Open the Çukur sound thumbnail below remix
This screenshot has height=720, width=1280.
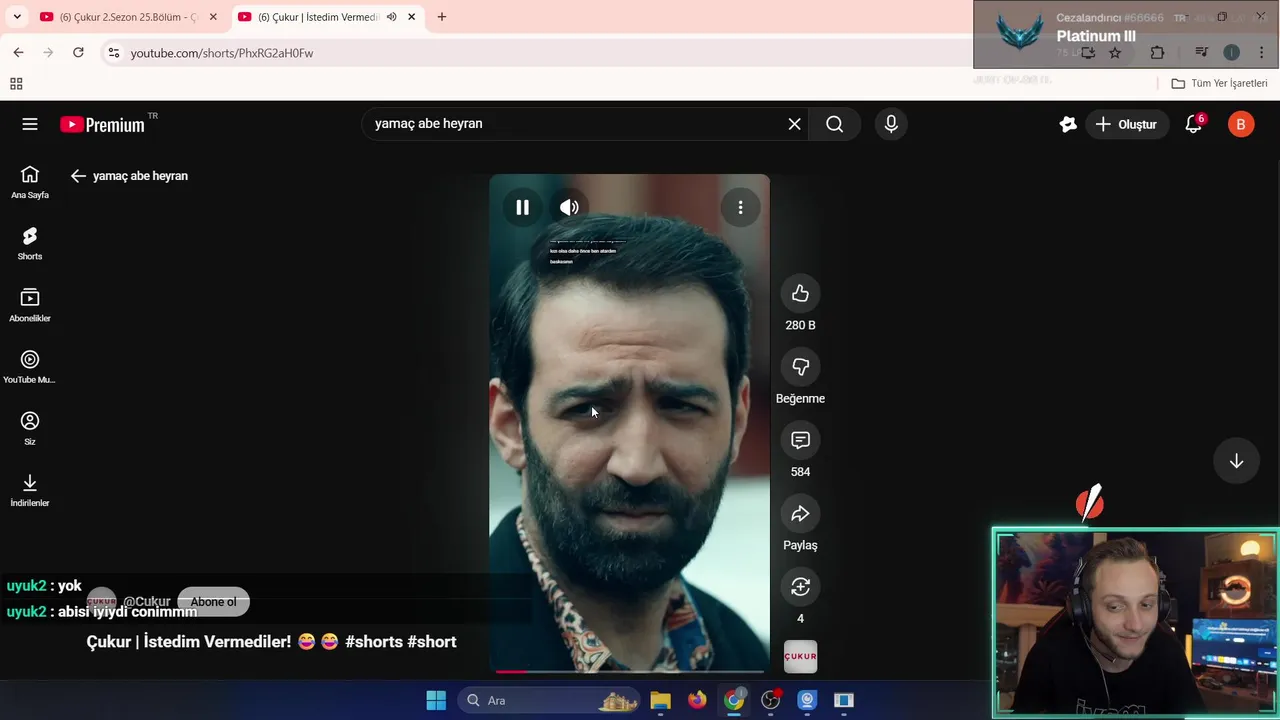[800, 656]
